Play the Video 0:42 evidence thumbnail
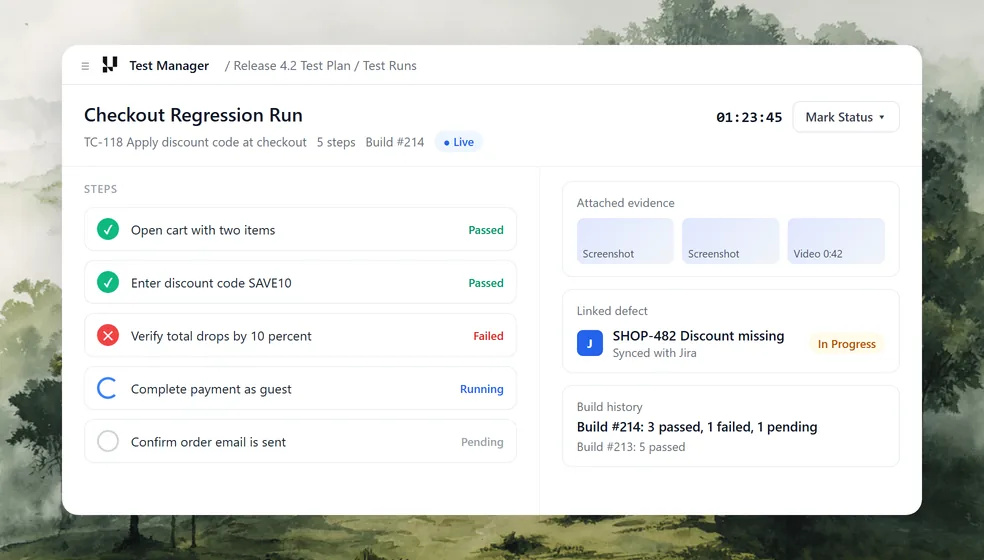This screenshot has height=560, width=984. [836, 241]
